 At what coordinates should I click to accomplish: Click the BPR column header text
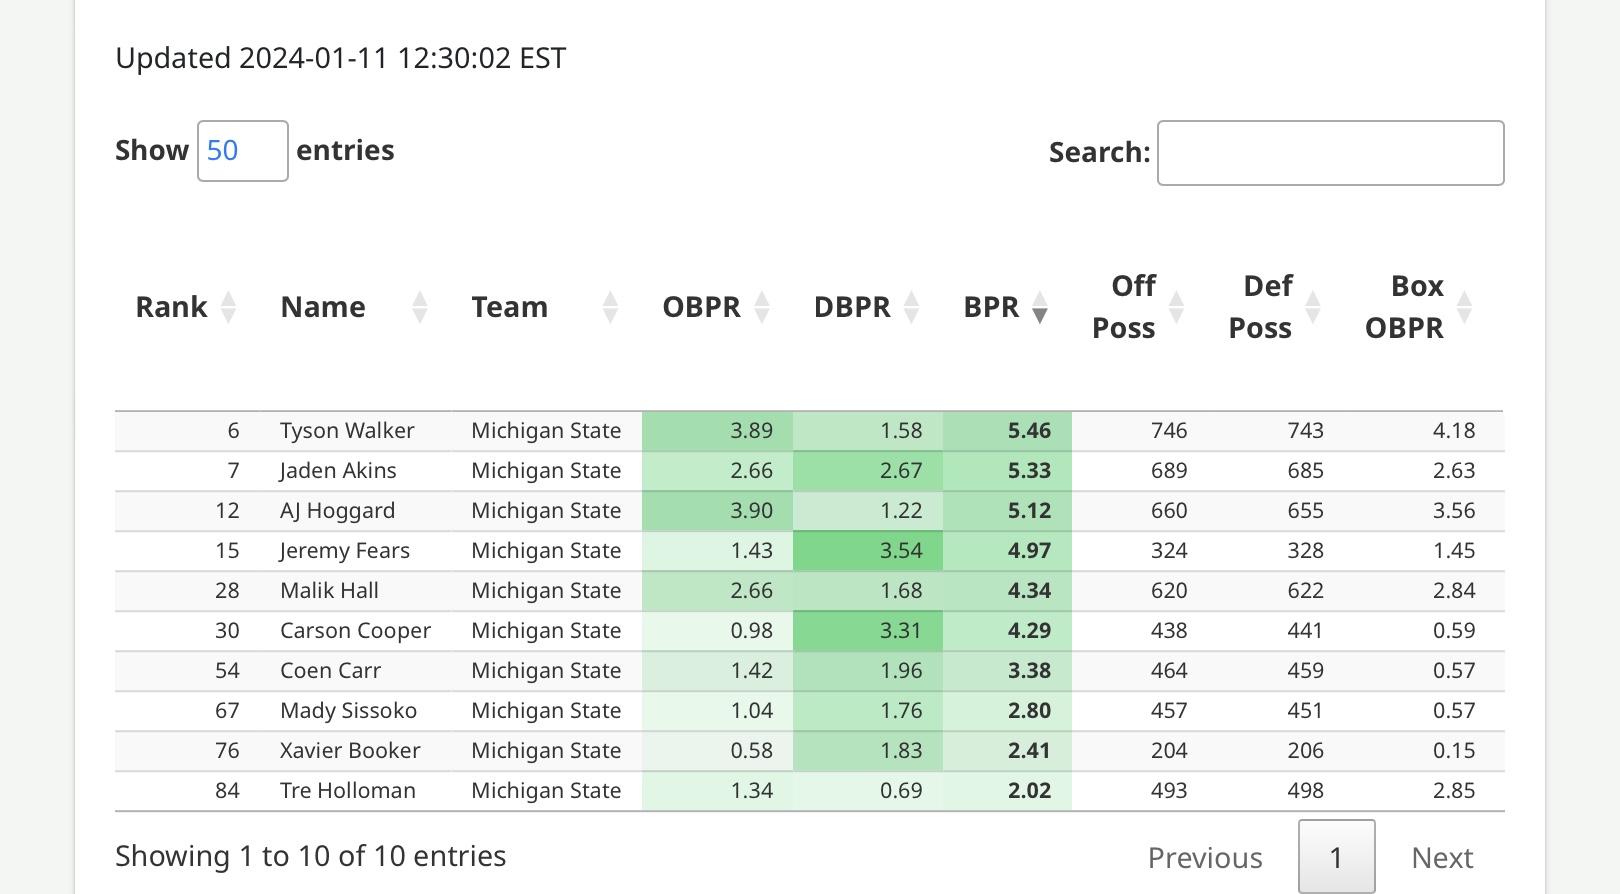coord(991,307)
